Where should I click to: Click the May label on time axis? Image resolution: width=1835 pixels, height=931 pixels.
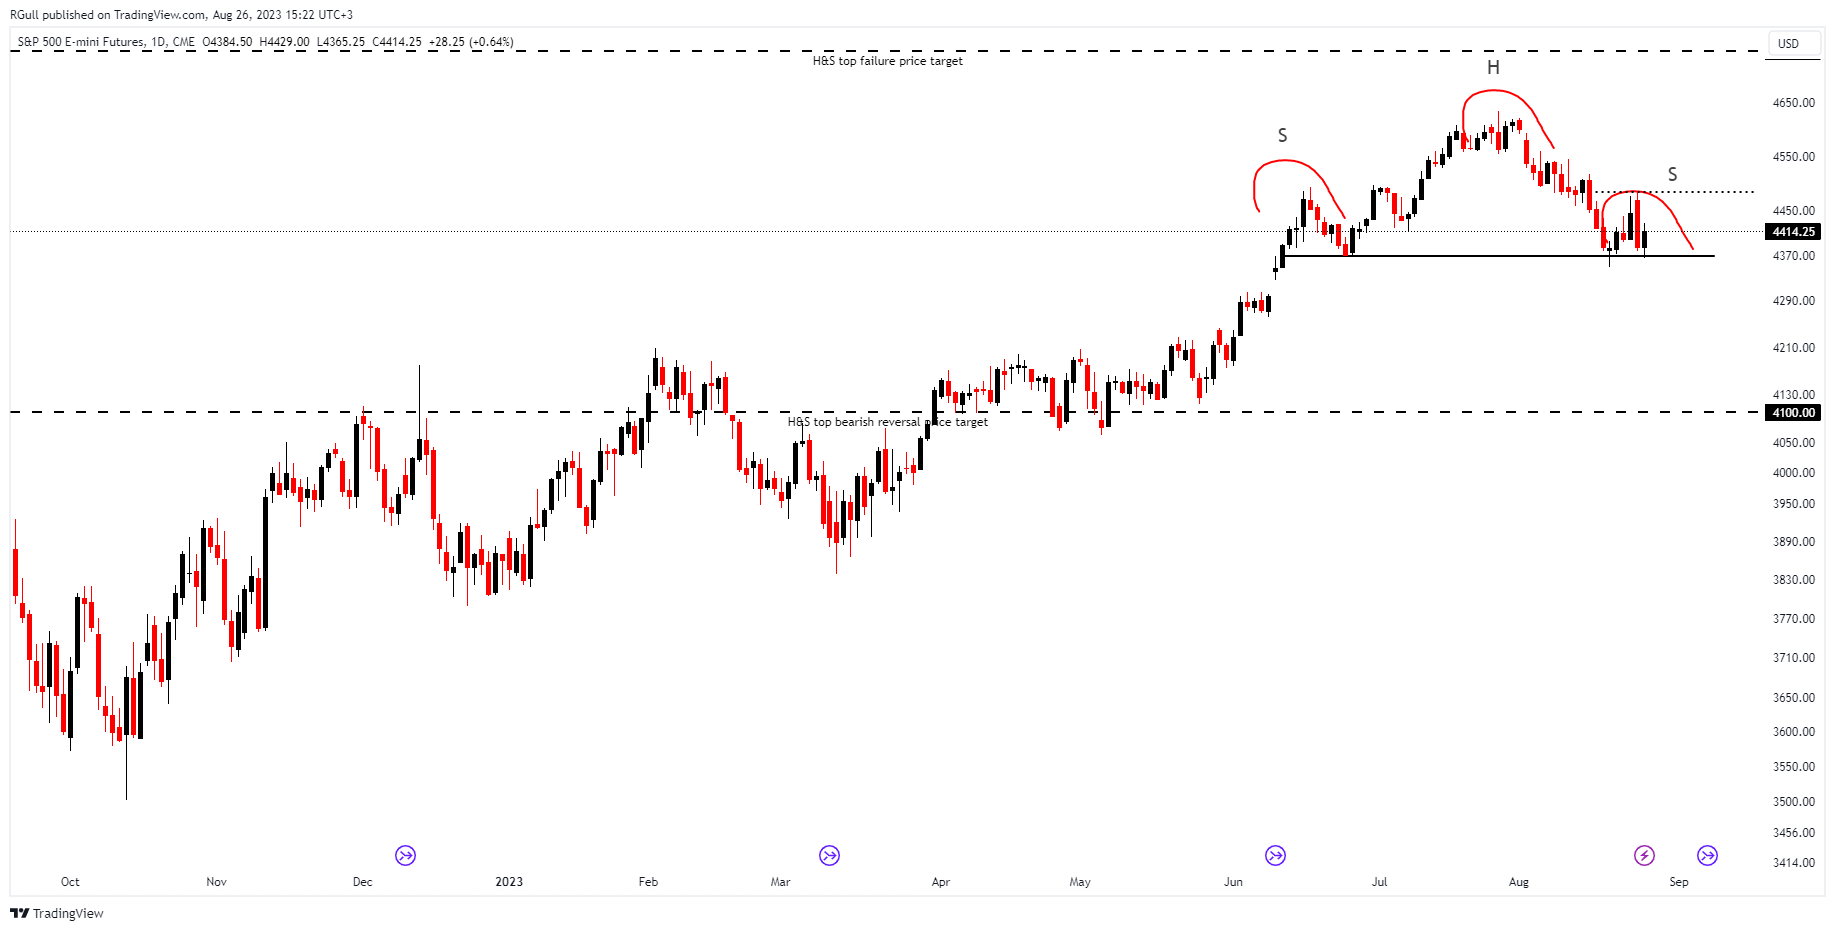tap(1080, 882)
